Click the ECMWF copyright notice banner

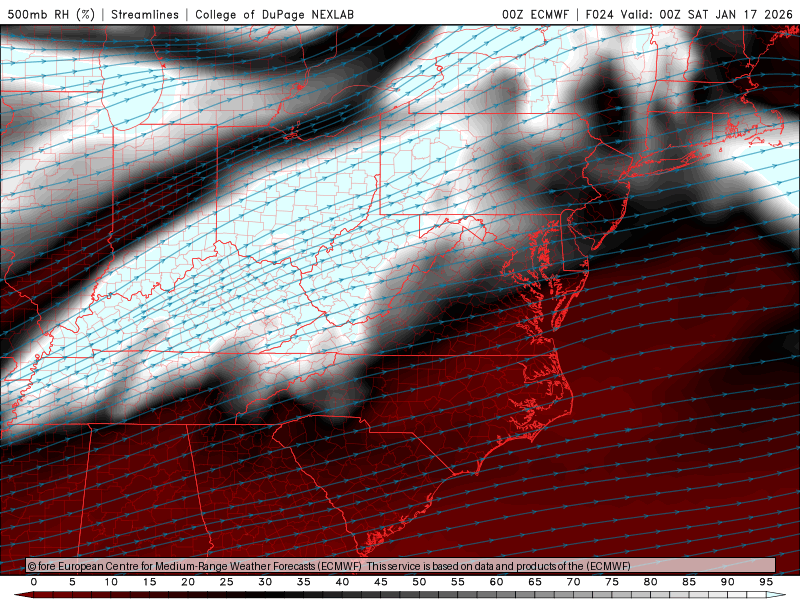point(401,566)
